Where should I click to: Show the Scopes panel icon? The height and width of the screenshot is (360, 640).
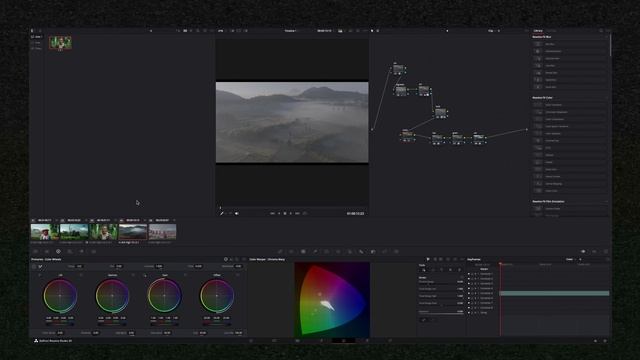tap(594, 252)
